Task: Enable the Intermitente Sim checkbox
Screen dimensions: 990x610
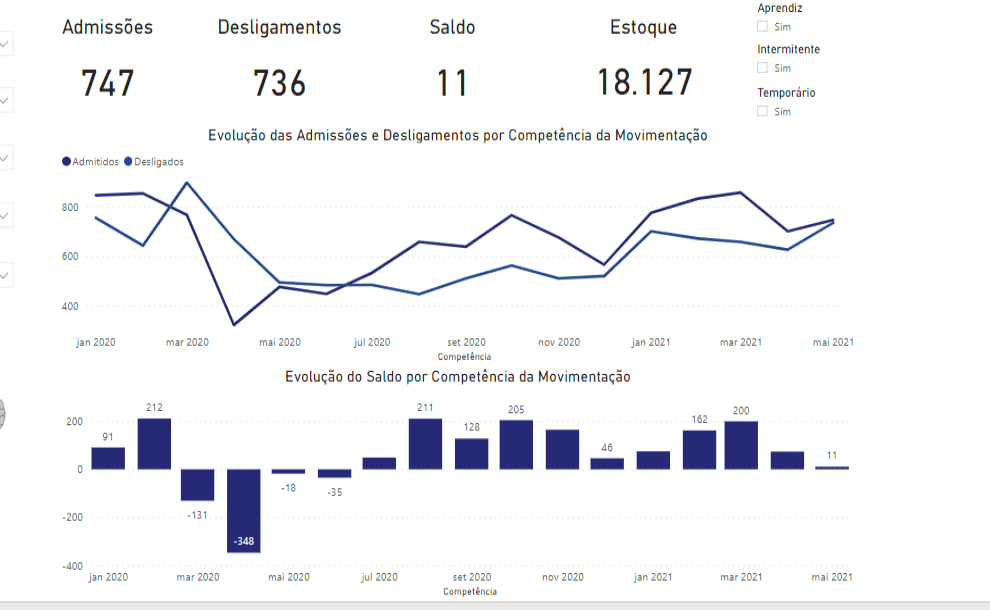Action: 763,68
